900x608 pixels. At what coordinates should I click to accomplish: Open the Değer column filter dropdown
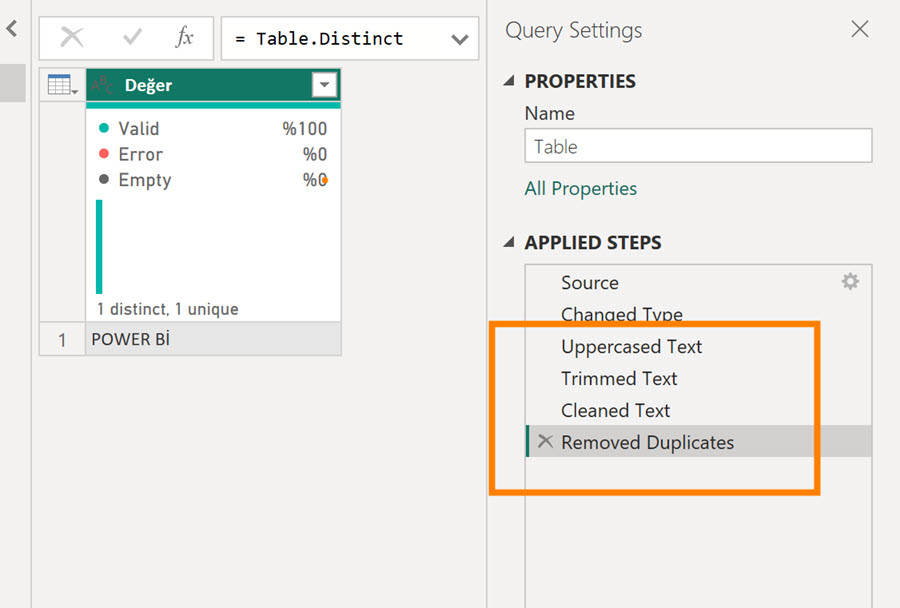324,86
